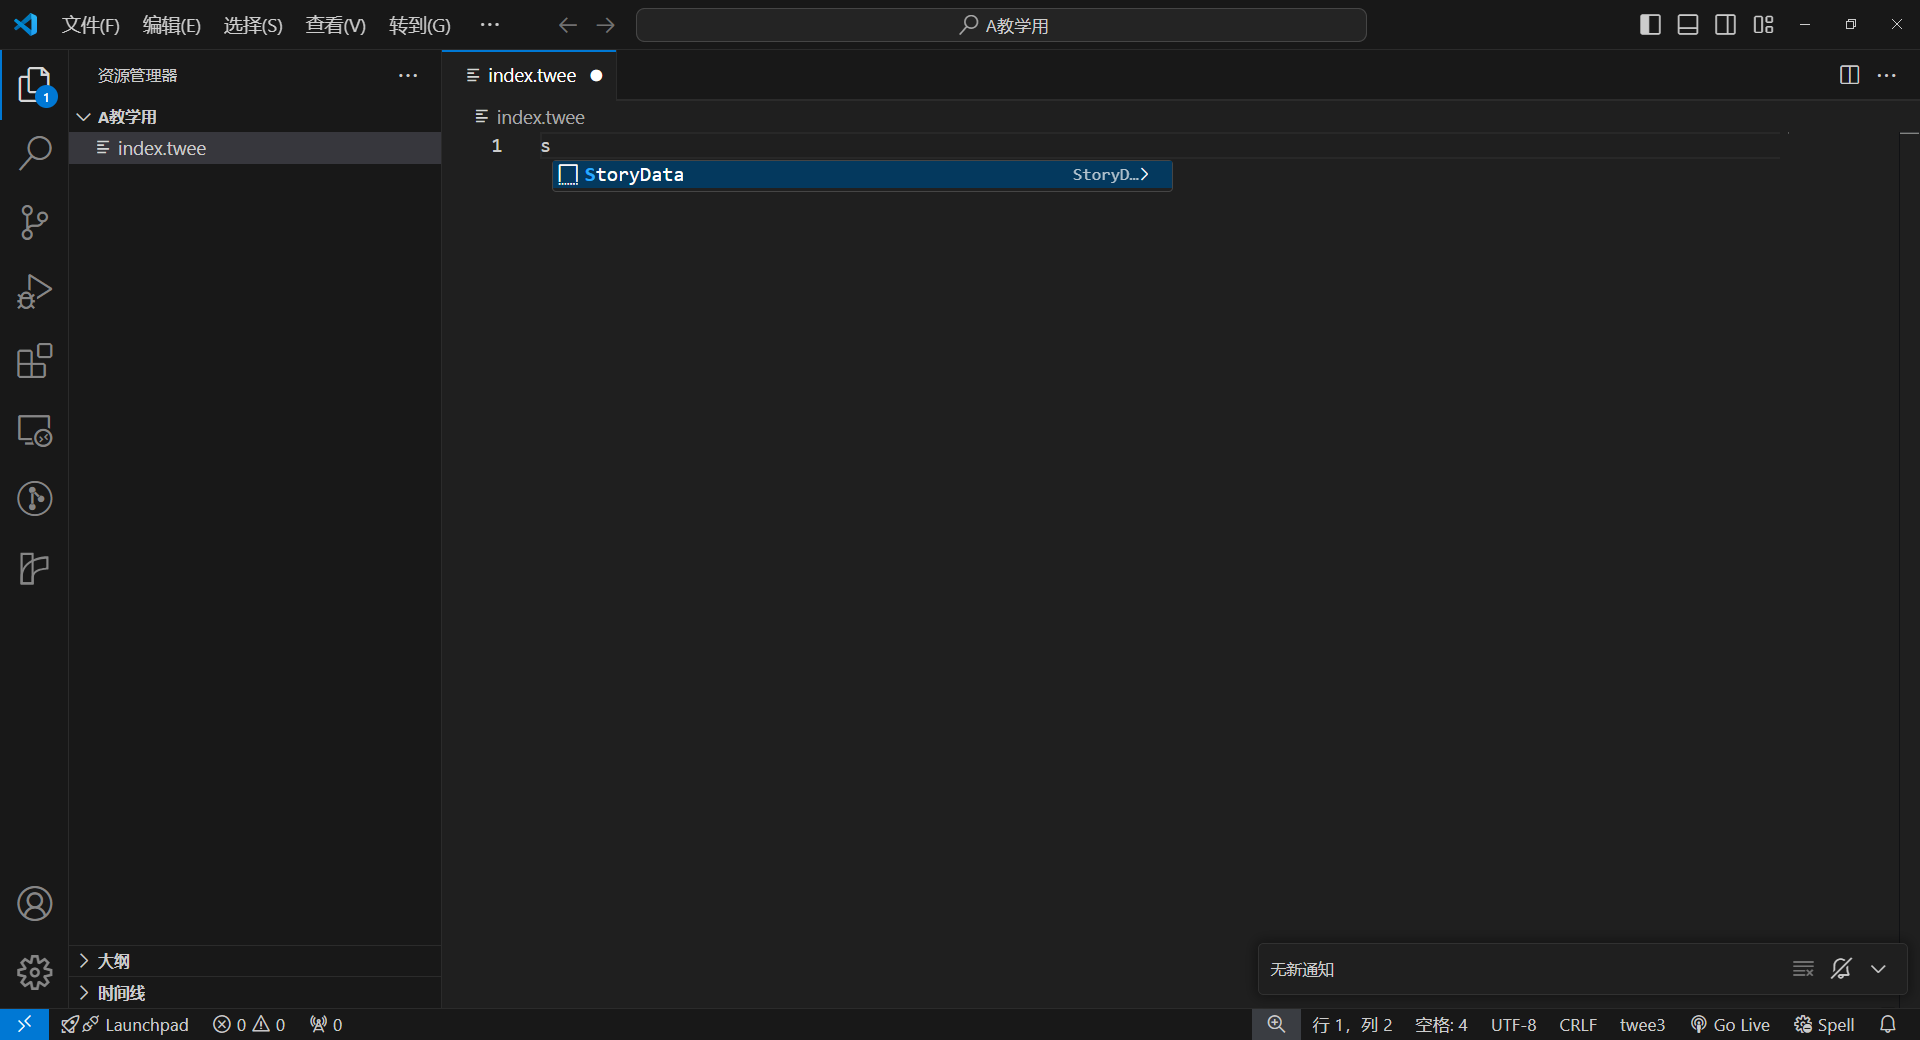Screen dimensions: 1920x1040
Task: Open the Run and Debug view
Action: point(34,291)
